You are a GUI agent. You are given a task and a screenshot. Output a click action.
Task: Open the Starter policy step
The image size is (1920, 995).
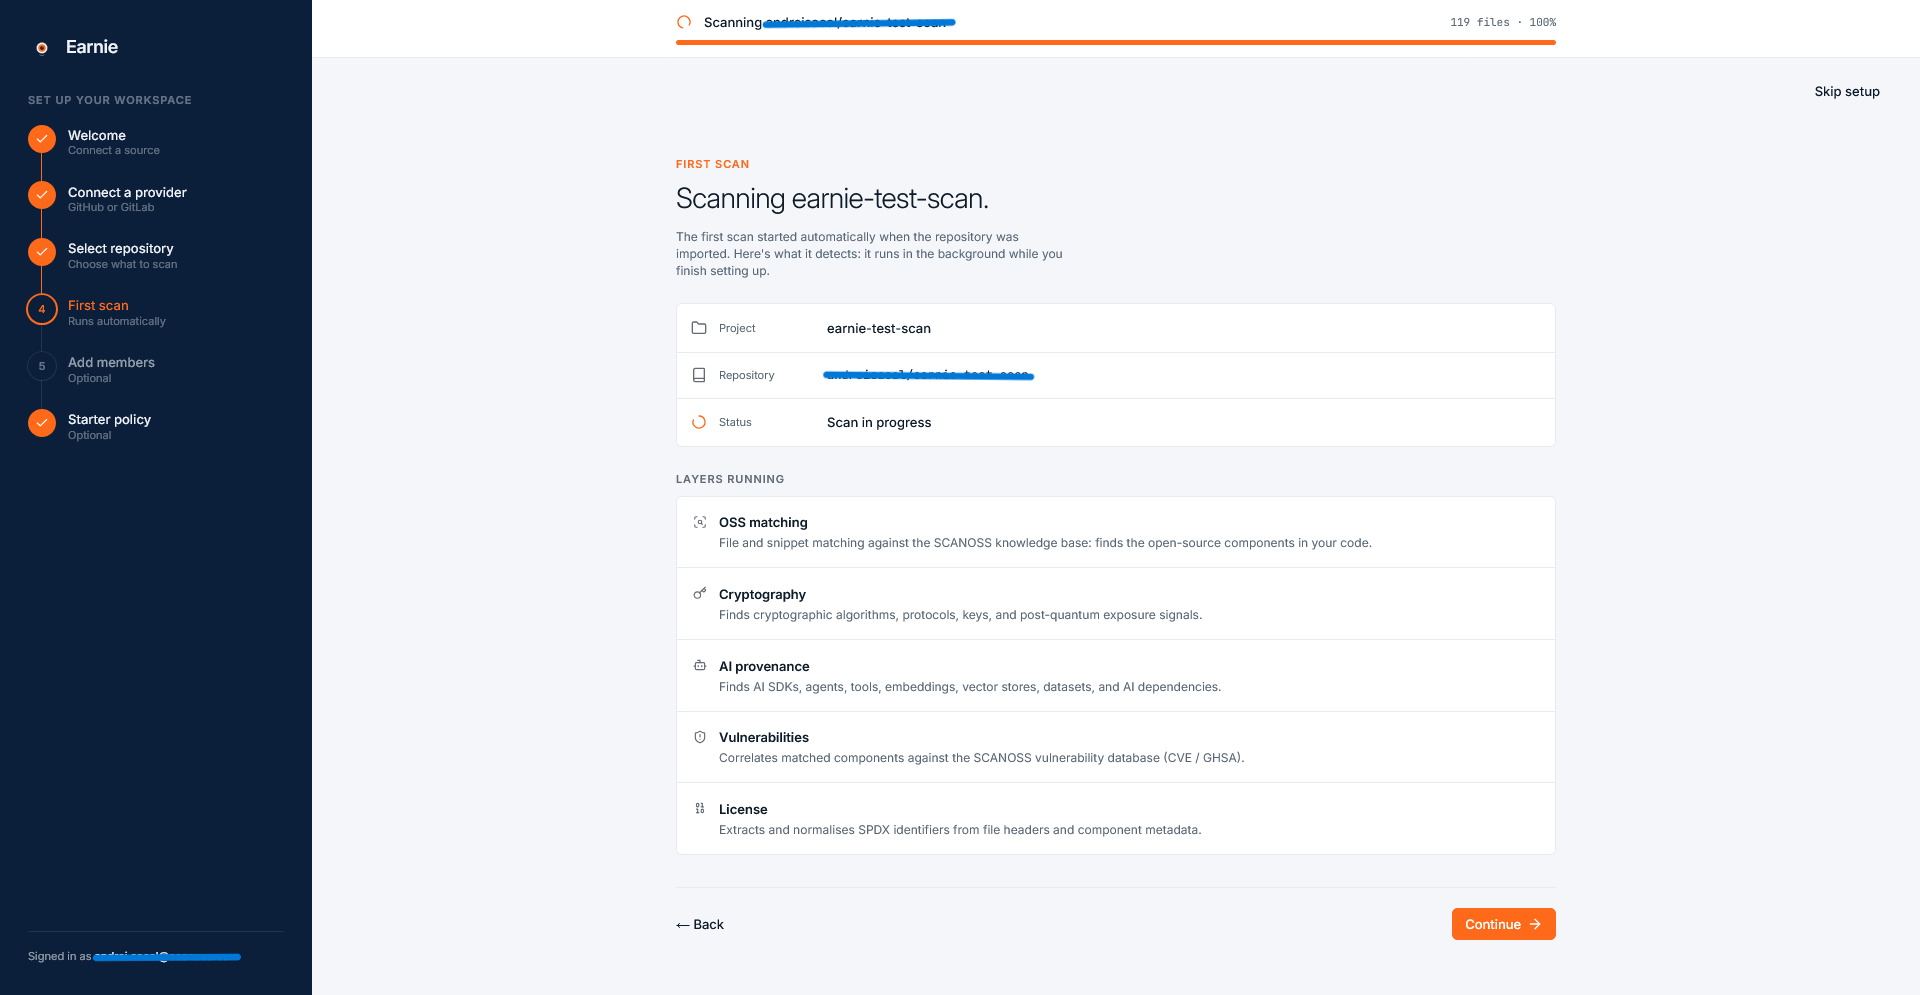pos(109,426)
